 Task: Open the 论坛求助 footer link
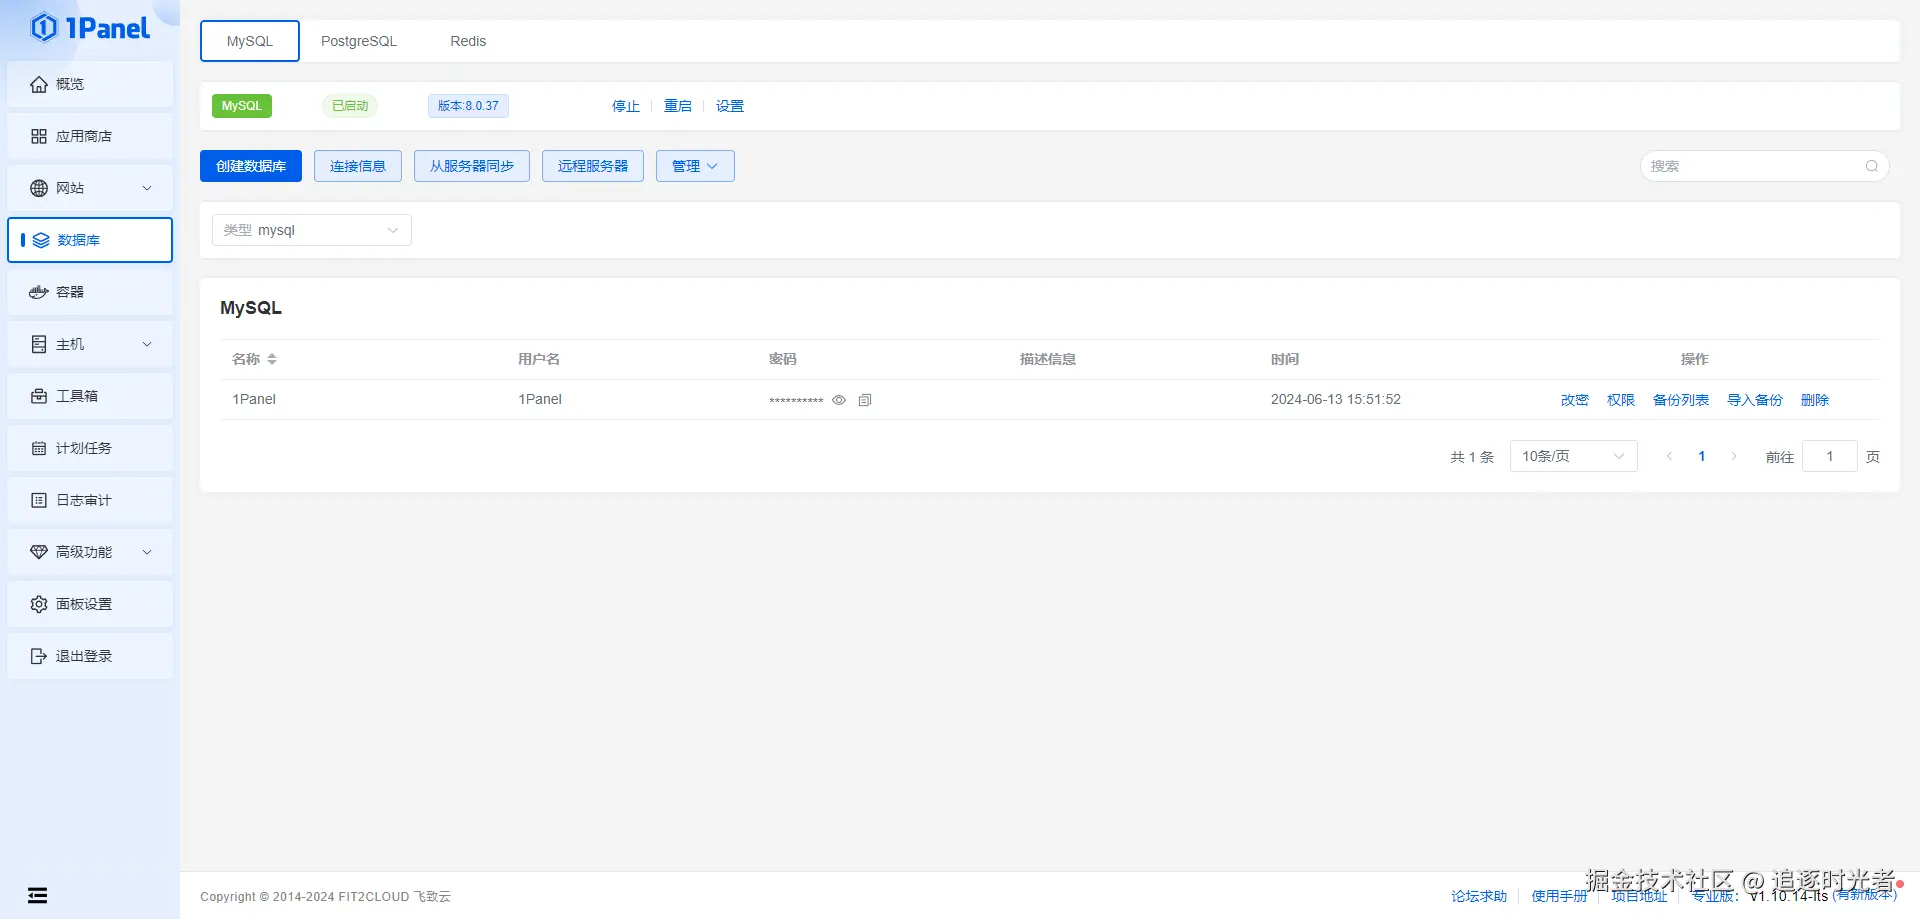coord(1479,896)
